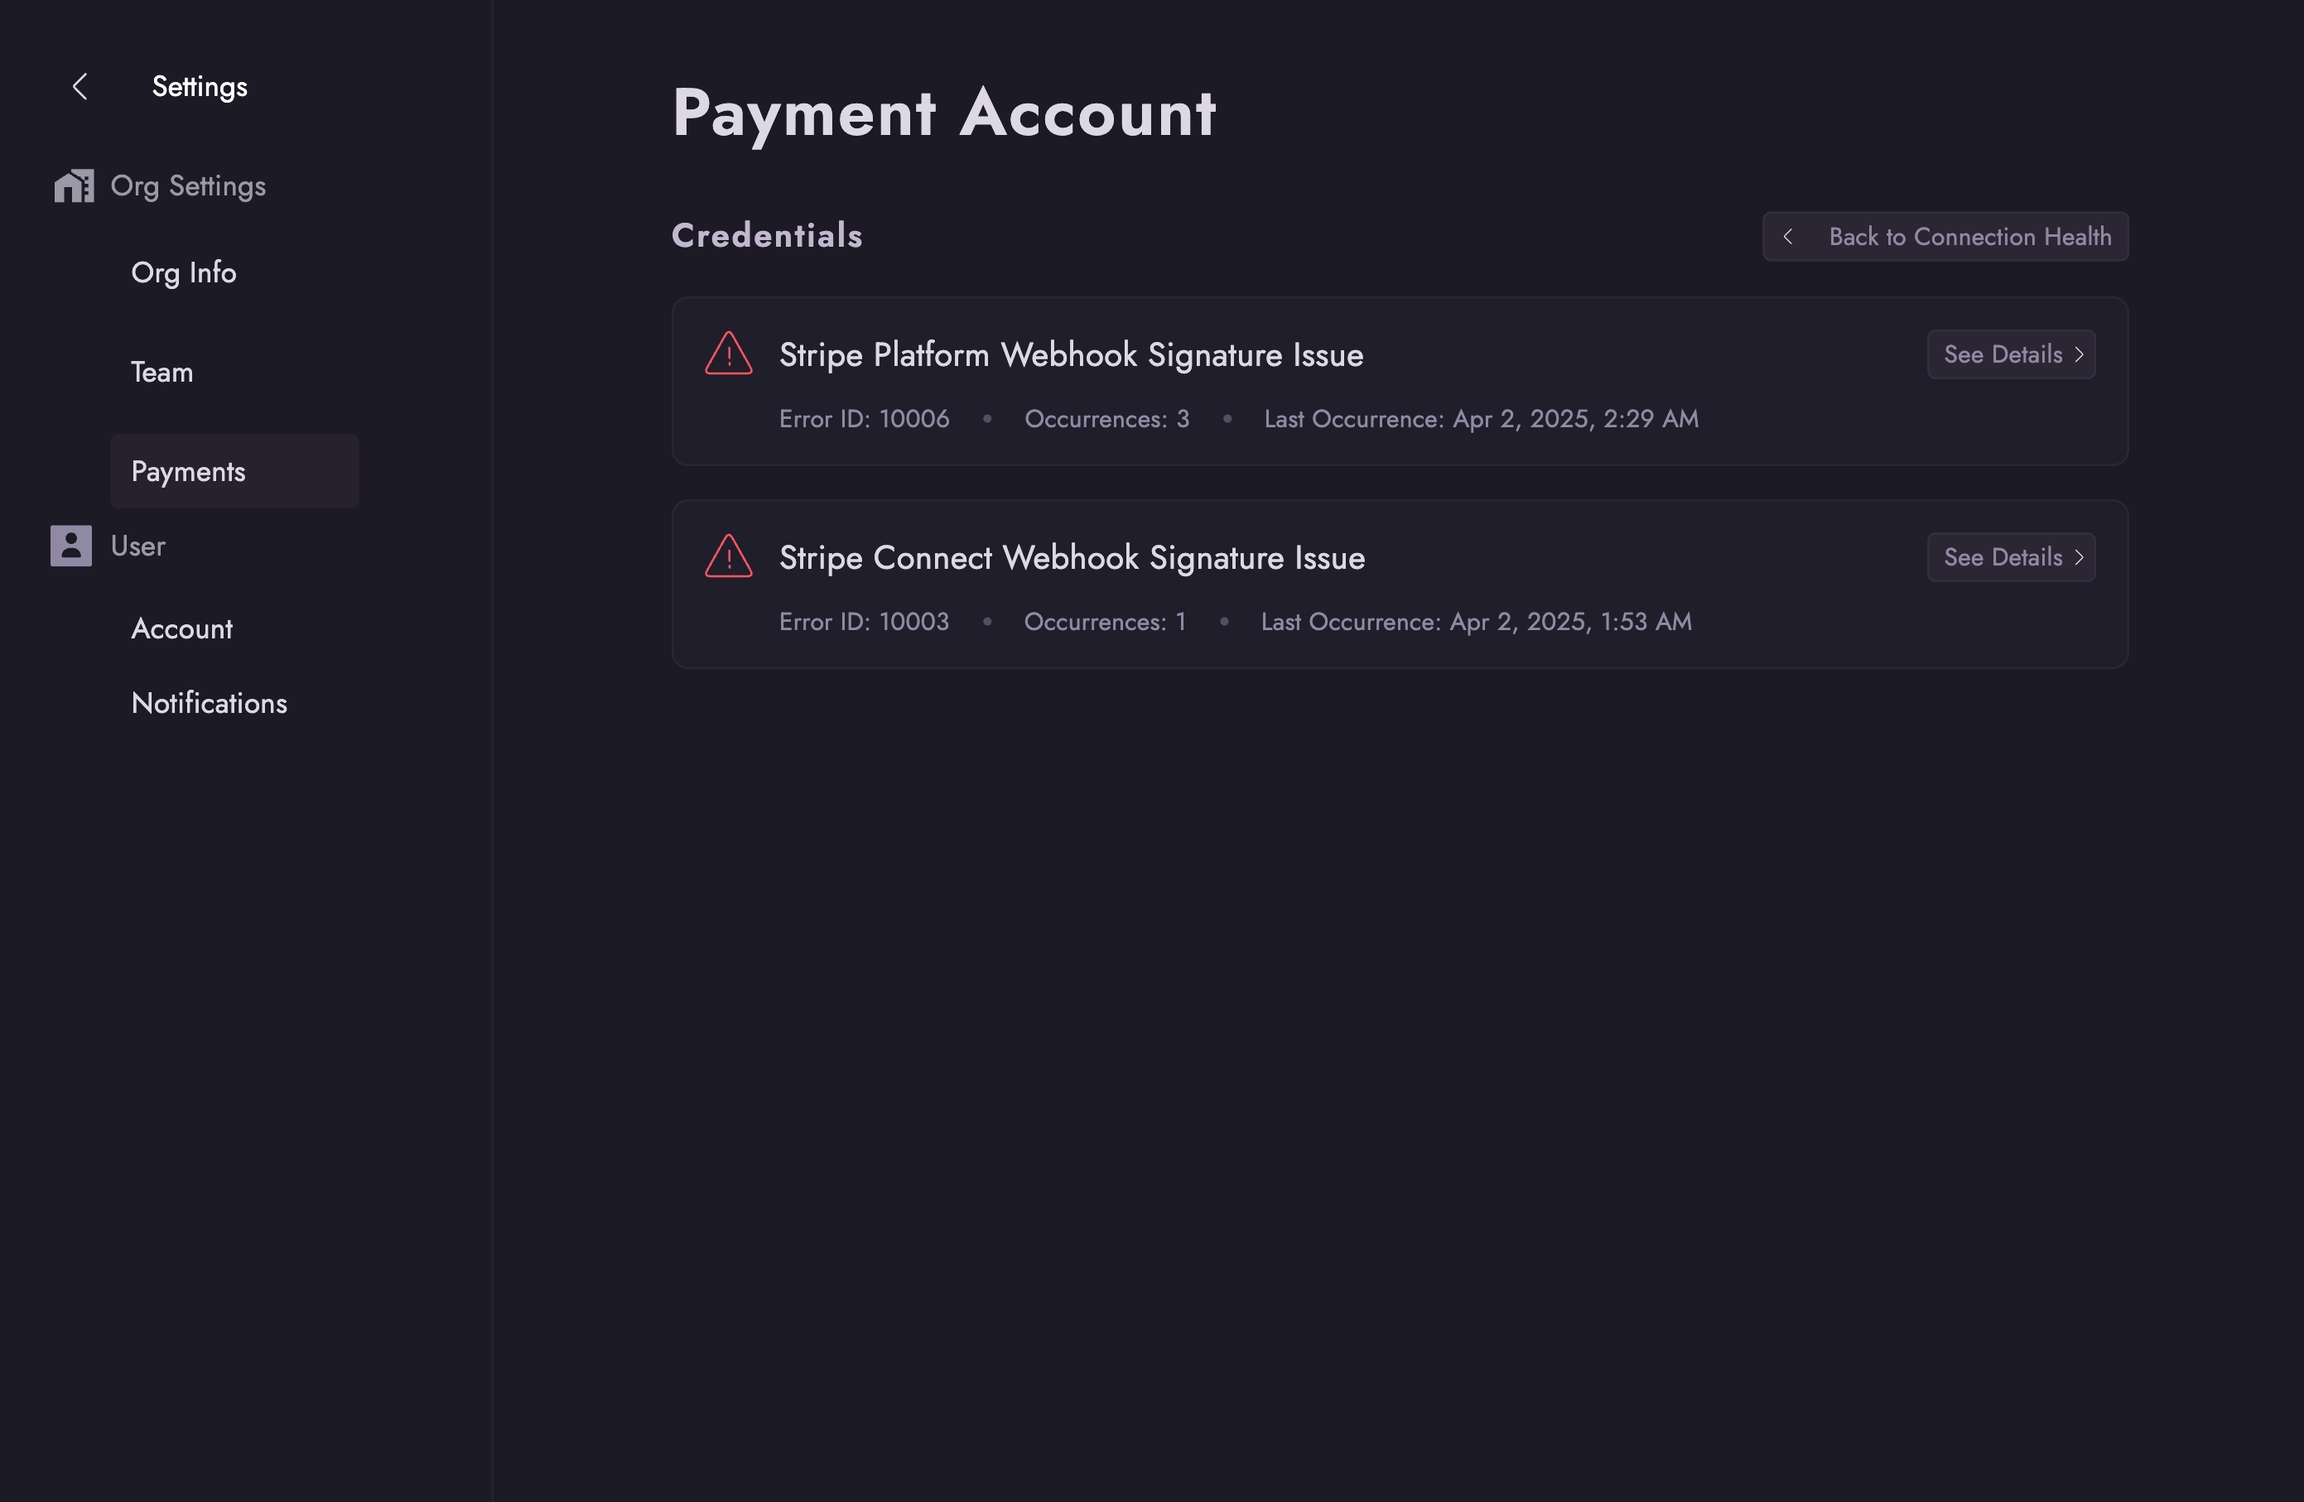Click the Stripe Connect warning triangle icon

[728, 557]
